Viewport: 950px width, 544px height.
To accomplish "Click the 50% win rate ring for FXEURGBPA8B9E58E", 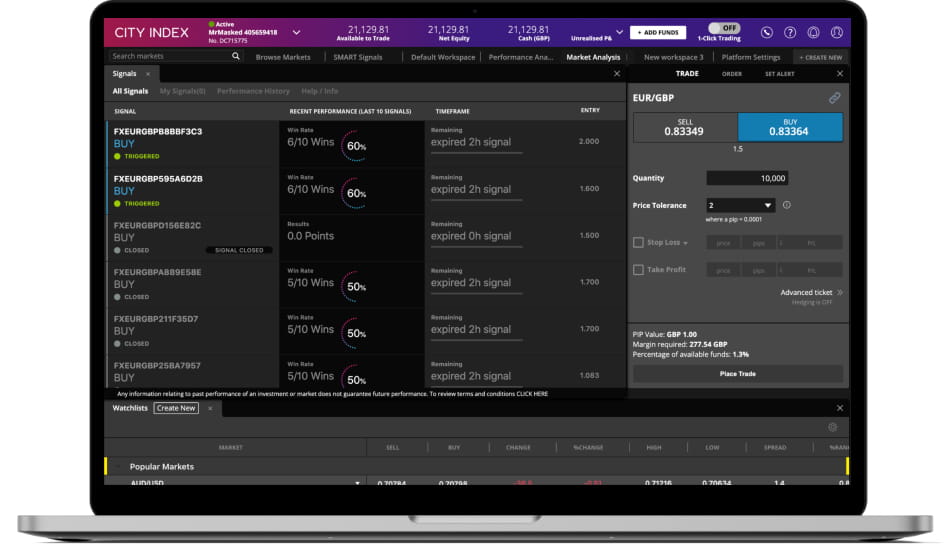I will click(x=356, y=287).
